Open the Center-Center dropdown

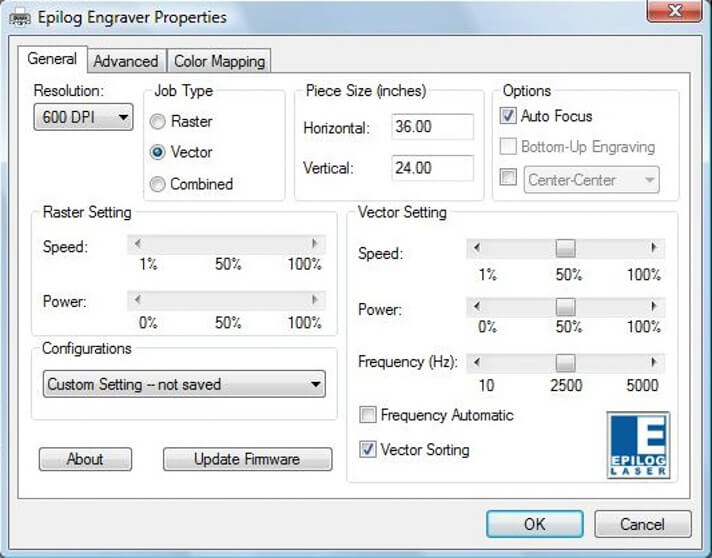click(x=591, y=180)
